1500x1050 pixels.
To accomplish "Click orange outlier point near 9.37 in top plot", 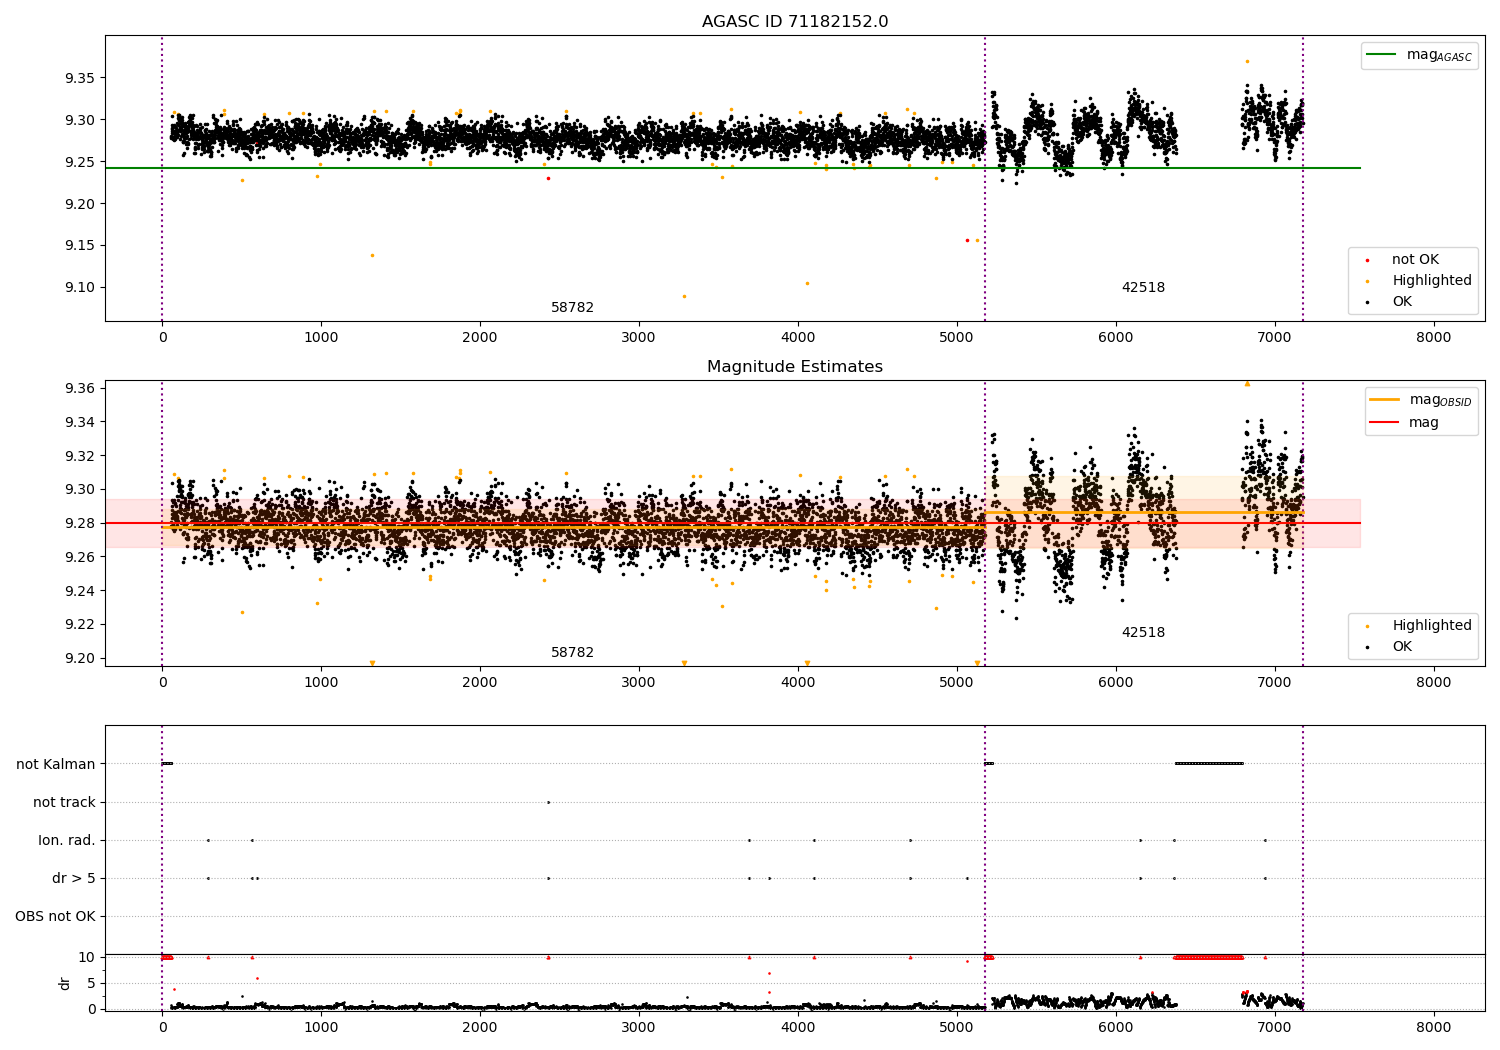I will pyautogui.click(x=1247, y=61).
